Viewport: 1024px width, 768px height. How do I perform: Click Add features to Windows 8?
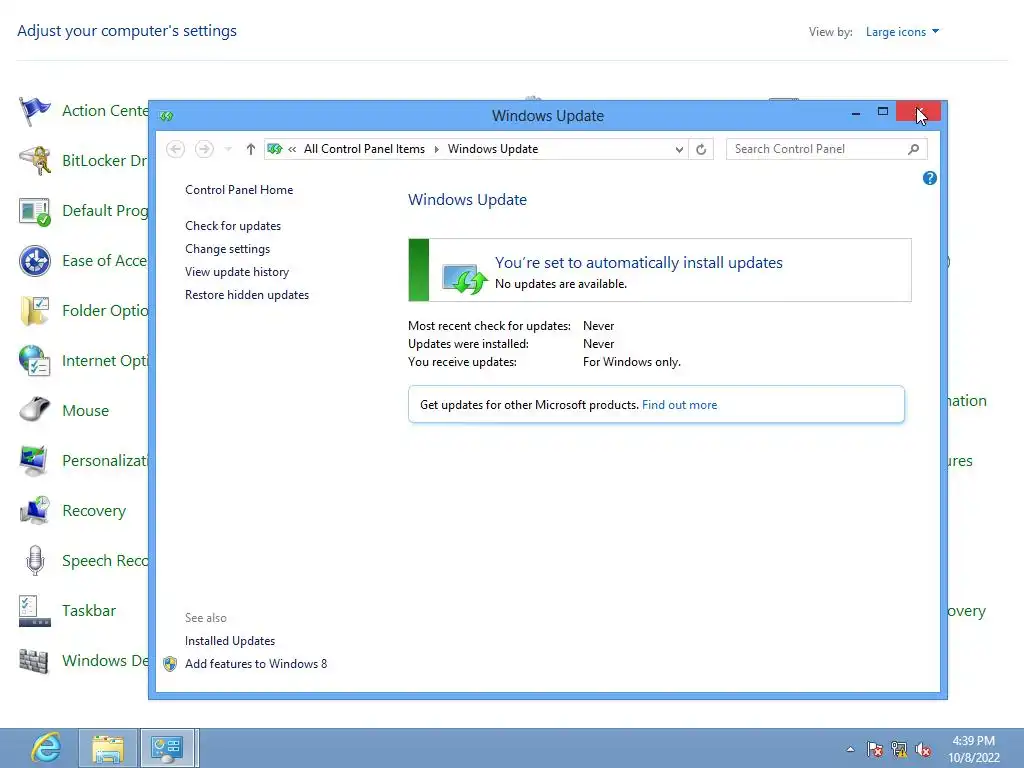[256, 664]
